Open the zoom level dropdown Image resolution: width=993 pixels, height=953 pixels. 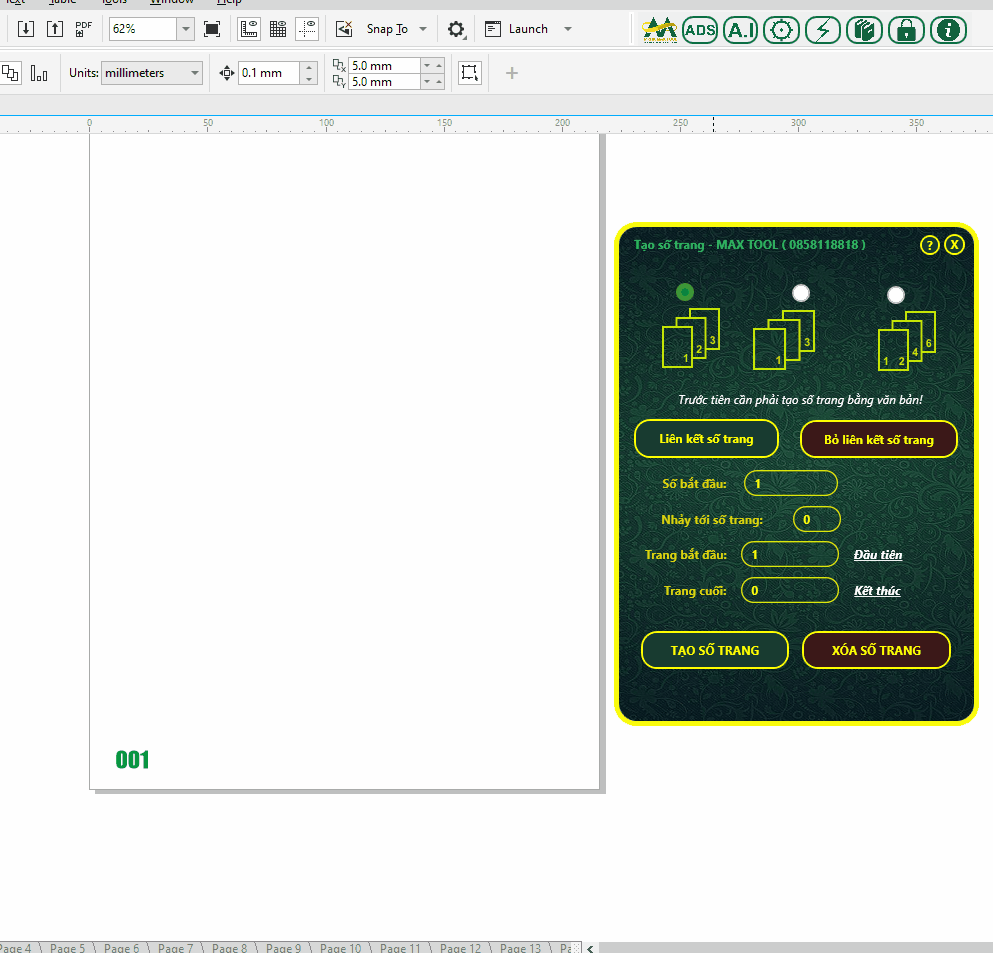(185, 29)
